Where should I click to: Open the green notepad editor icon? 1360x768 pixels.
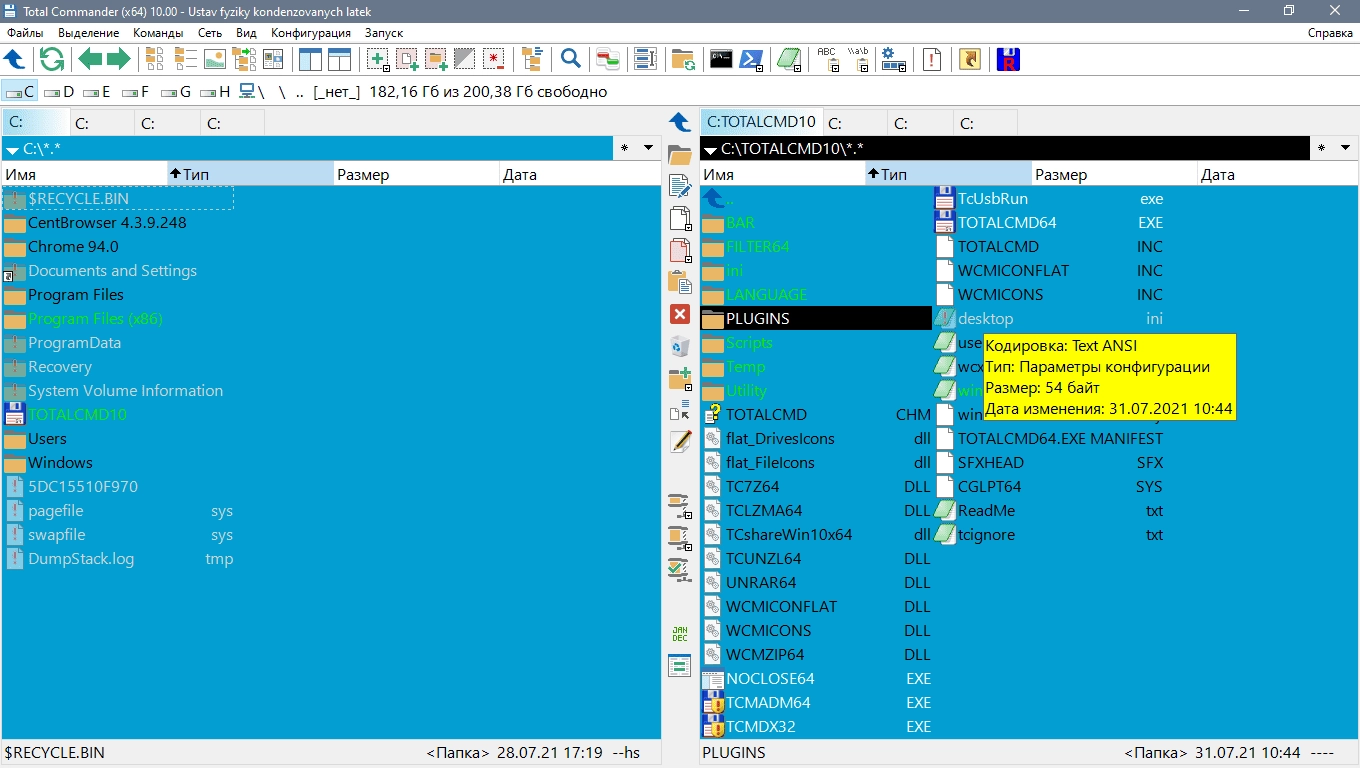(790, 59)
